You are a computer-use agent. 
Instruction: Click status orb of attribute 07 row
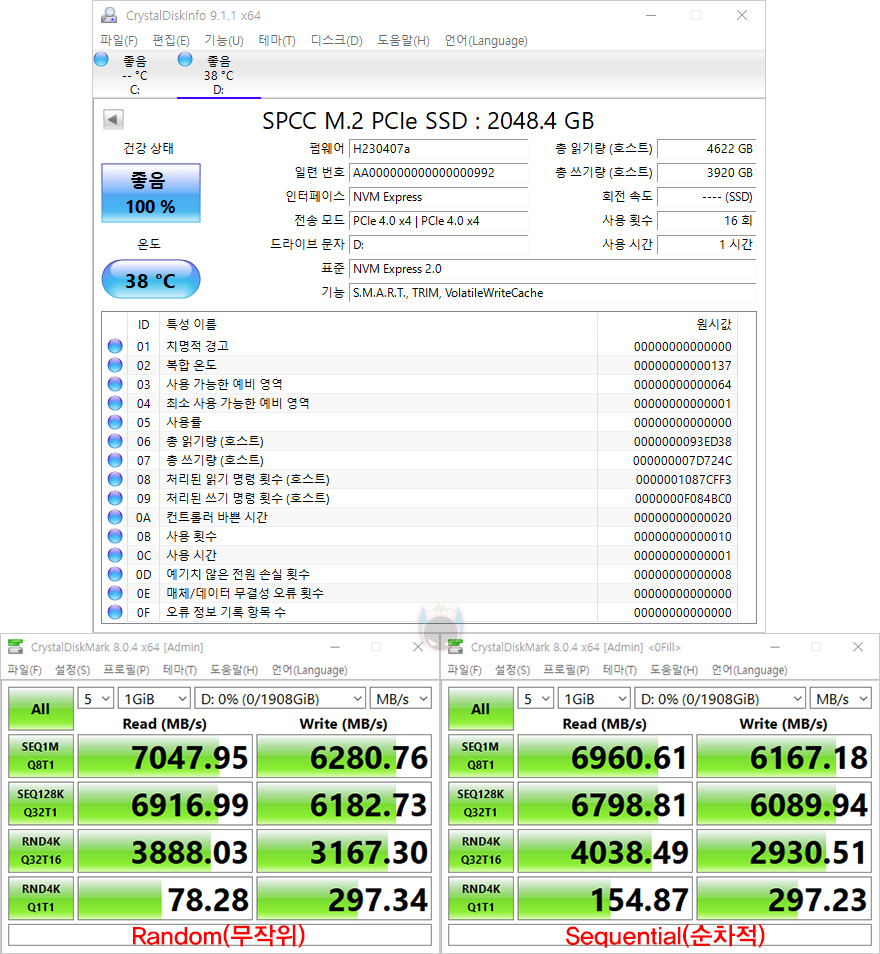pyautogui.click(x=115, y=460)
